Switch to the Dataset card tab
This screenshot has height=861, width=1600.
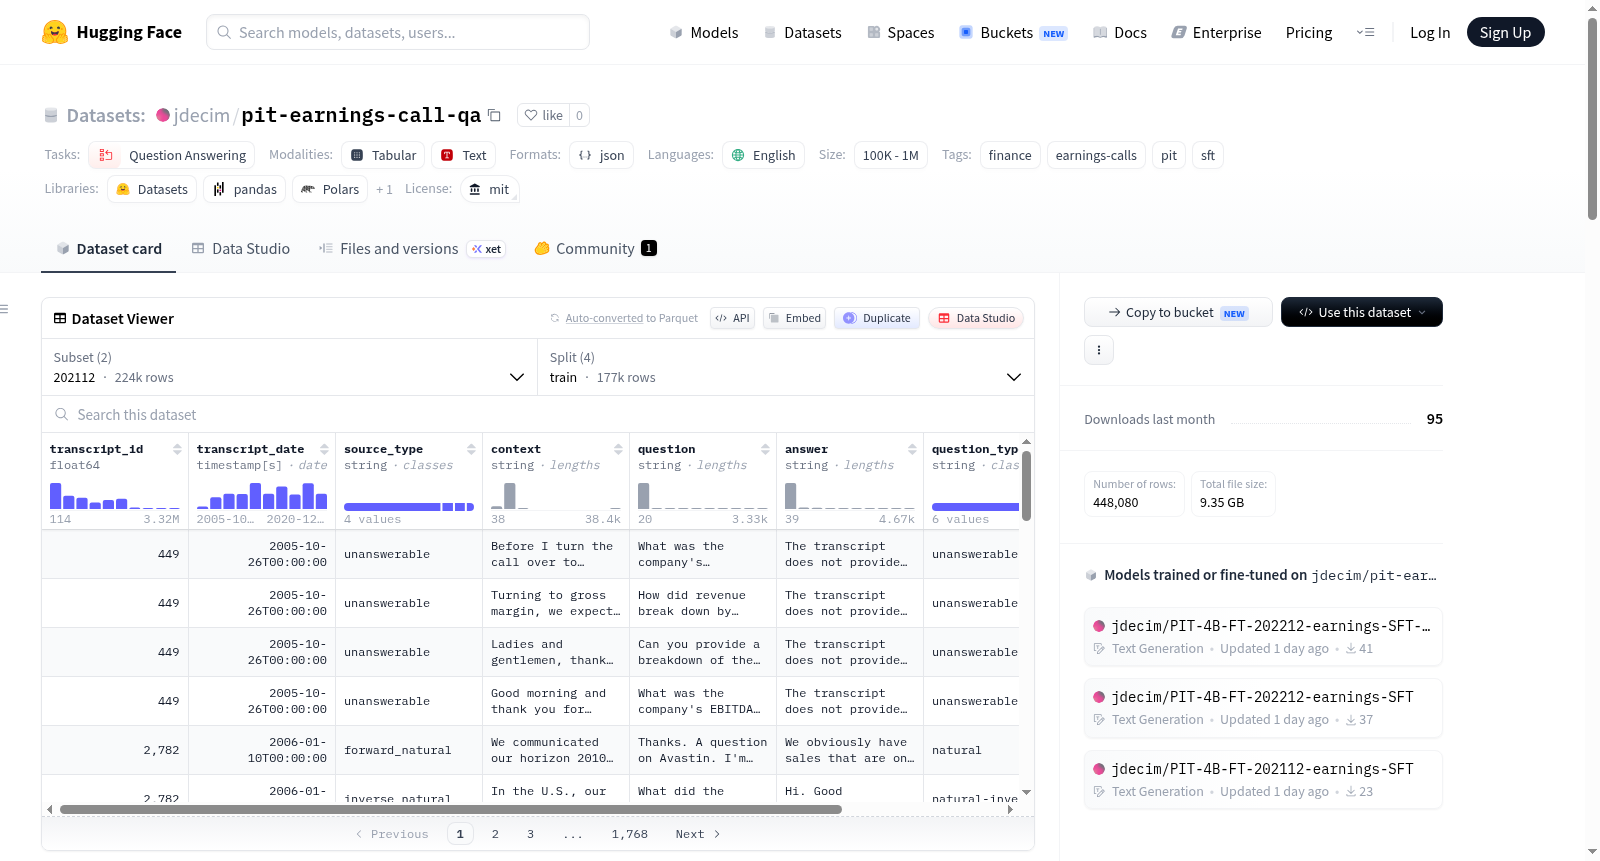[x=109, y=249]
